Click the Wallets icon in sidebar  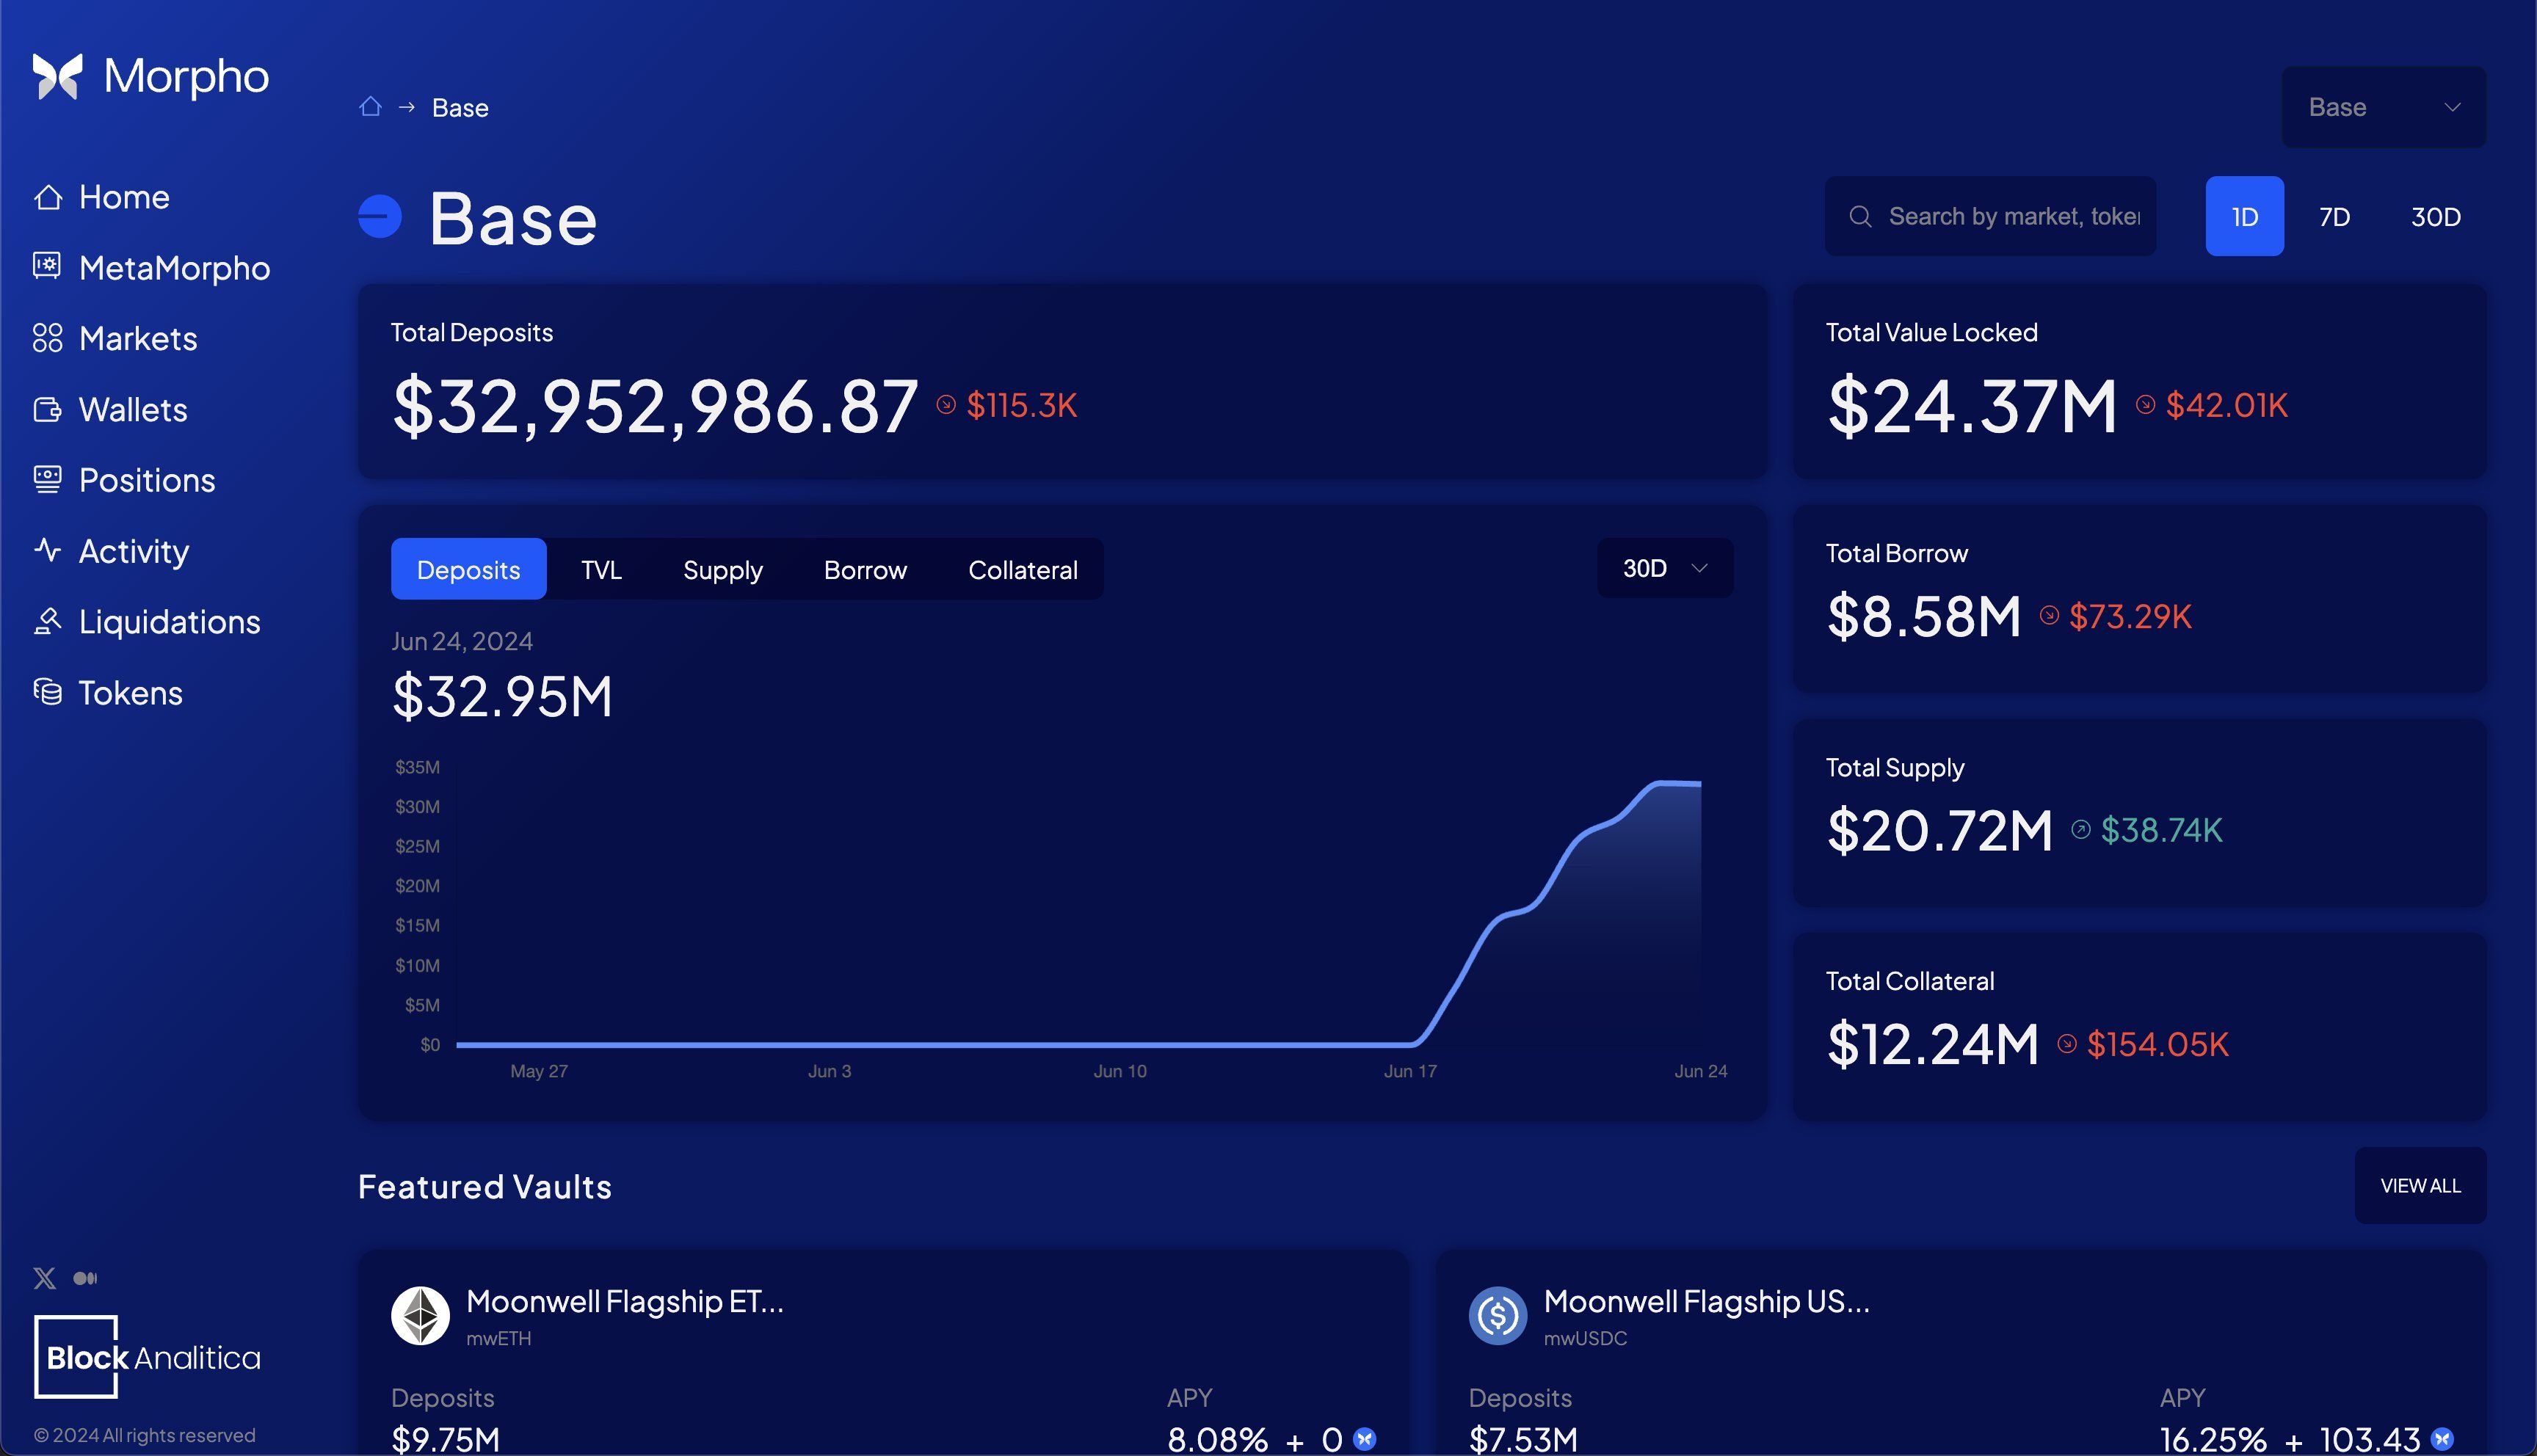coord(47,409)
